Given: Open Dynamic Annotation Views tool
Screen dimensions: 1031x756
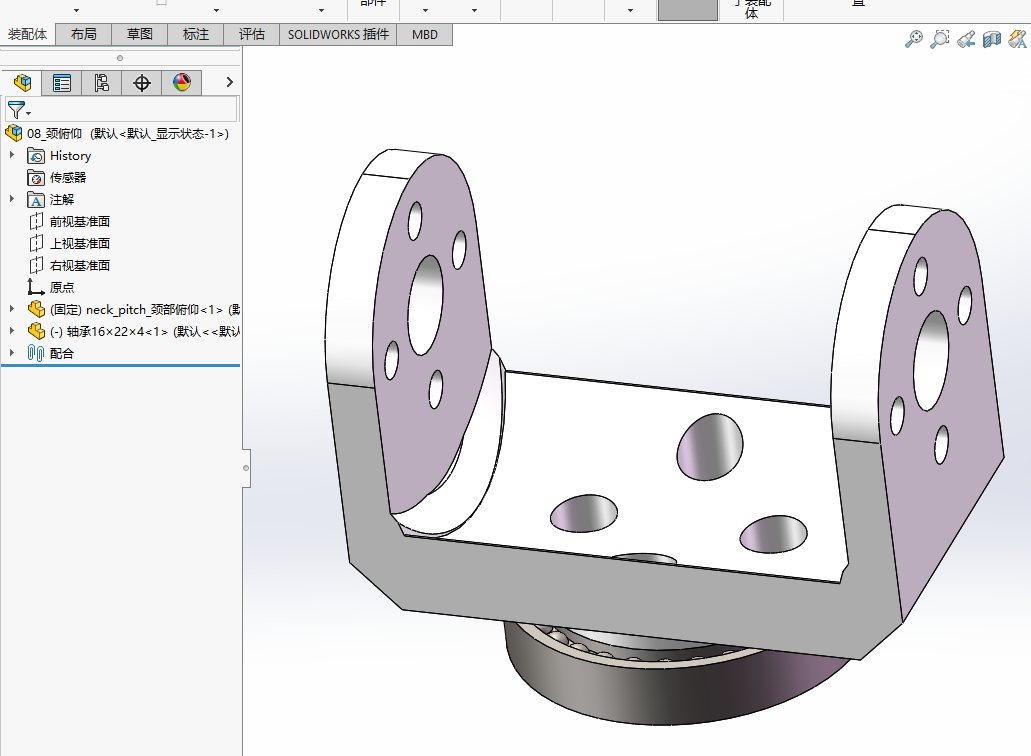Looking at the screenshot, I should (1017, 39).
